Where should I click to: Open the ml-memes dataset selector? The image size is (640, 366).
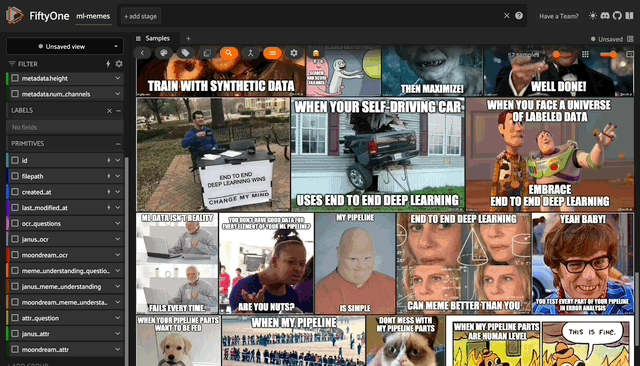[93, 16]
